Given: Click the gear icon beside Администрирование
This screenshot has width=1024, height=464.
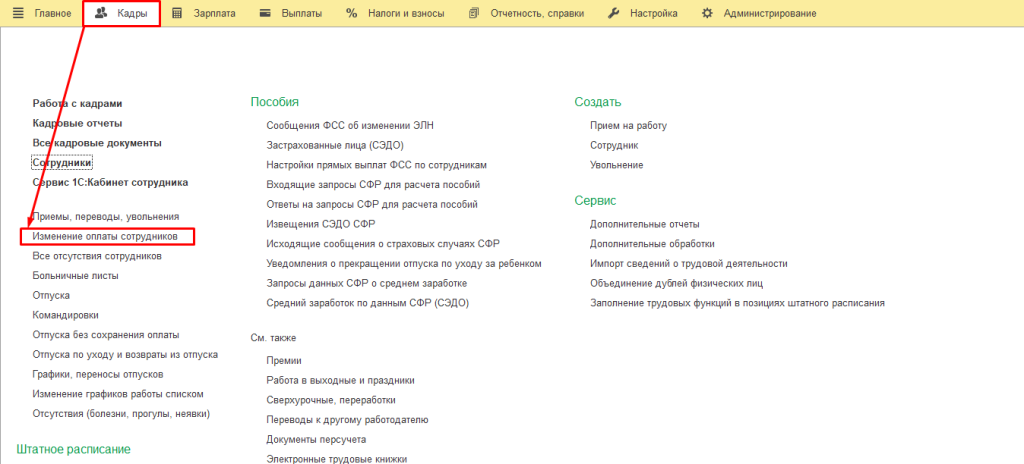Looking at the screenshot, I should pyautogui.click(x=707, y=13).
